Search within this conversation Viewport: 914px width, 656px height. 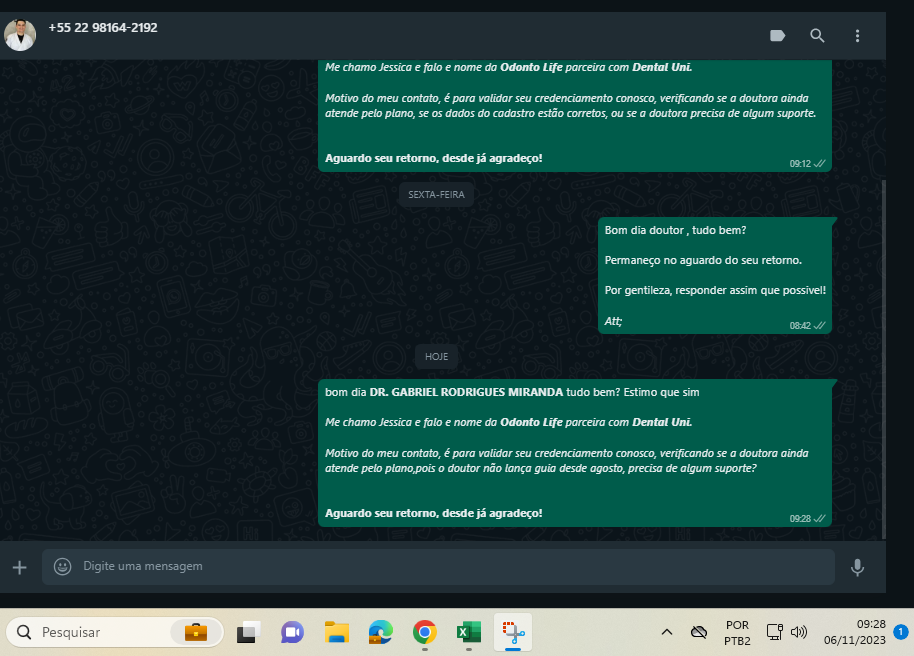coord(817,36)
